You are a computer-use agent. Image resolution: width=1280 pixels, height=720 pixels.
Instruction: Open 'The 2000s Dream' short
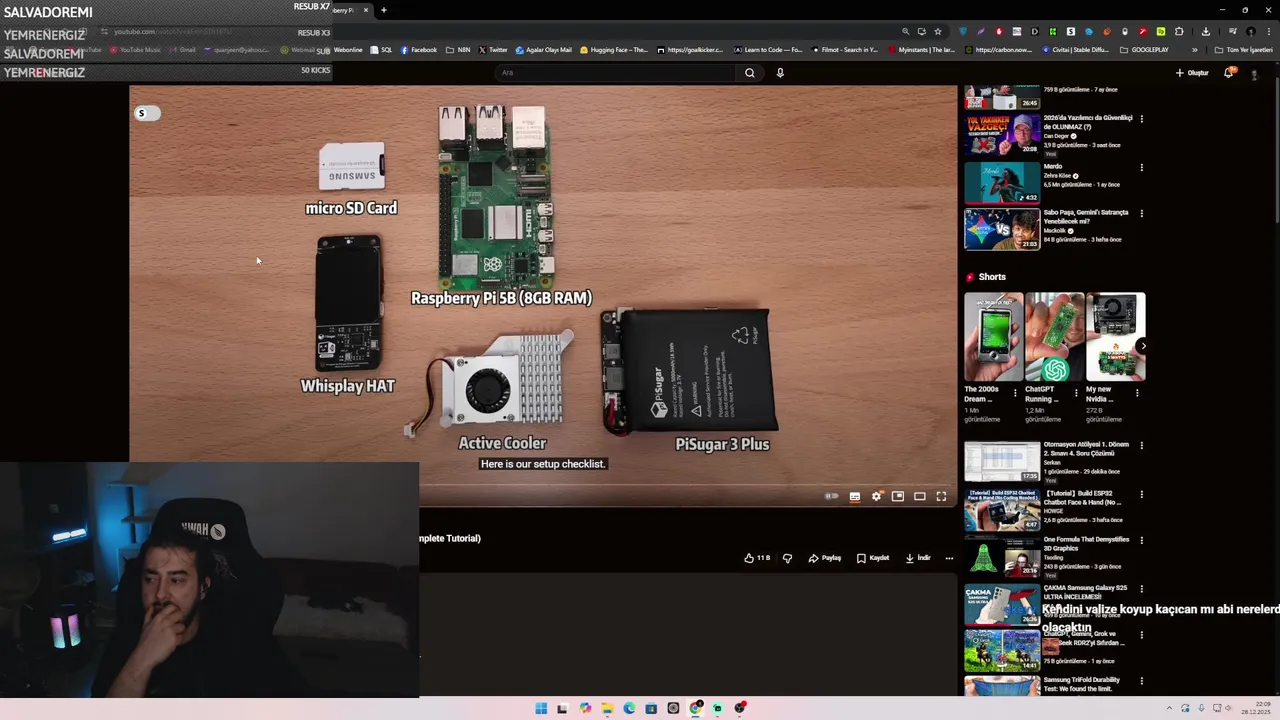tap(993, 337)
